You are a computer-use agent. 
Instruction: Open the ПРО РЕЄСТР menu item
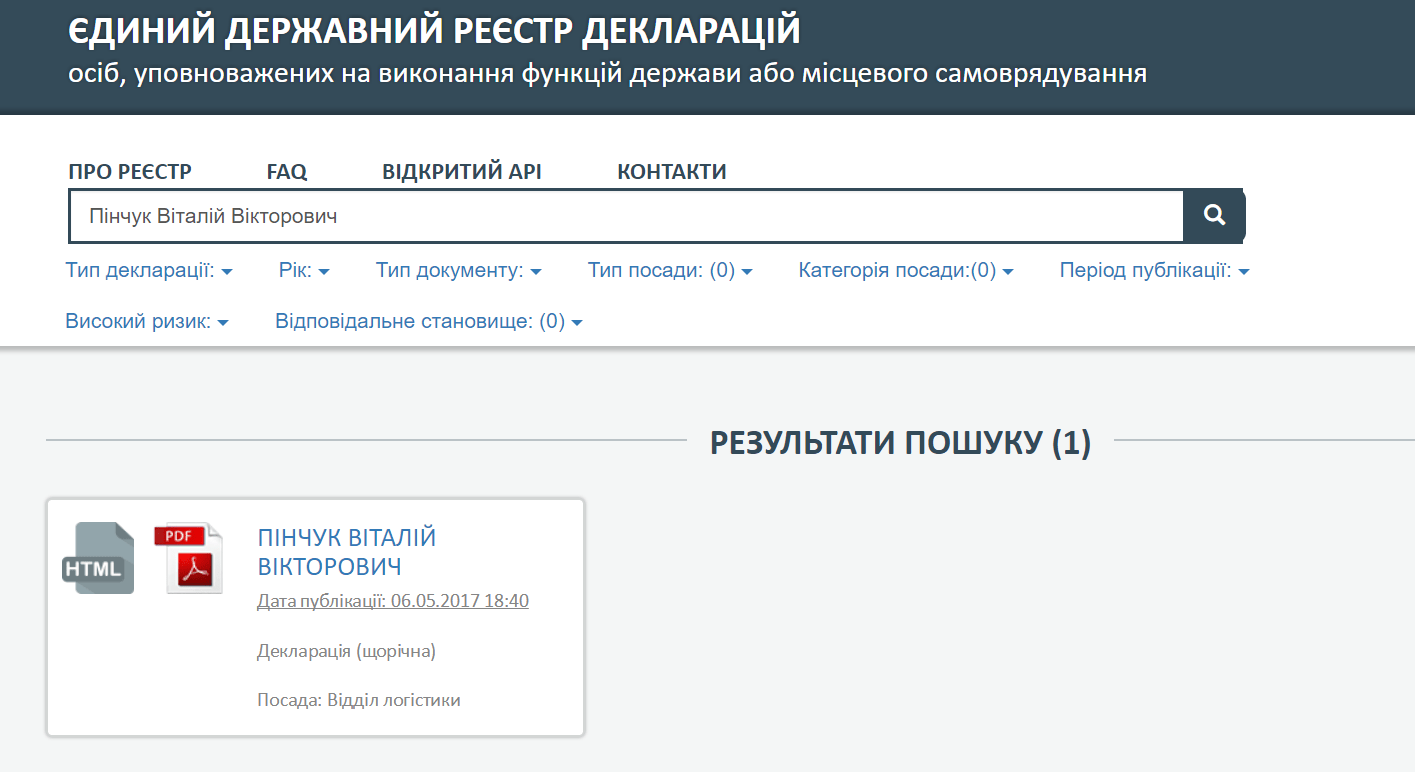(130, 172)
